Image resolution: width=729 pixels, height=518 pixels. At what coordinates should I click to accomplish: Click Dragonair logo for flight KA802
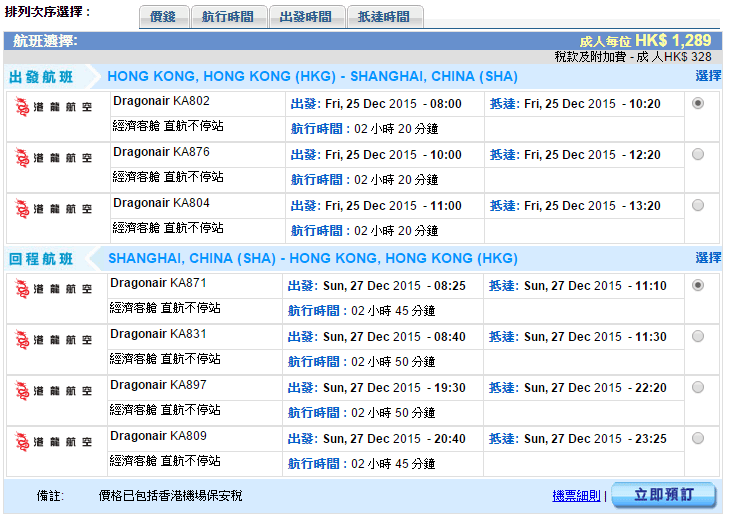[56, 106]
